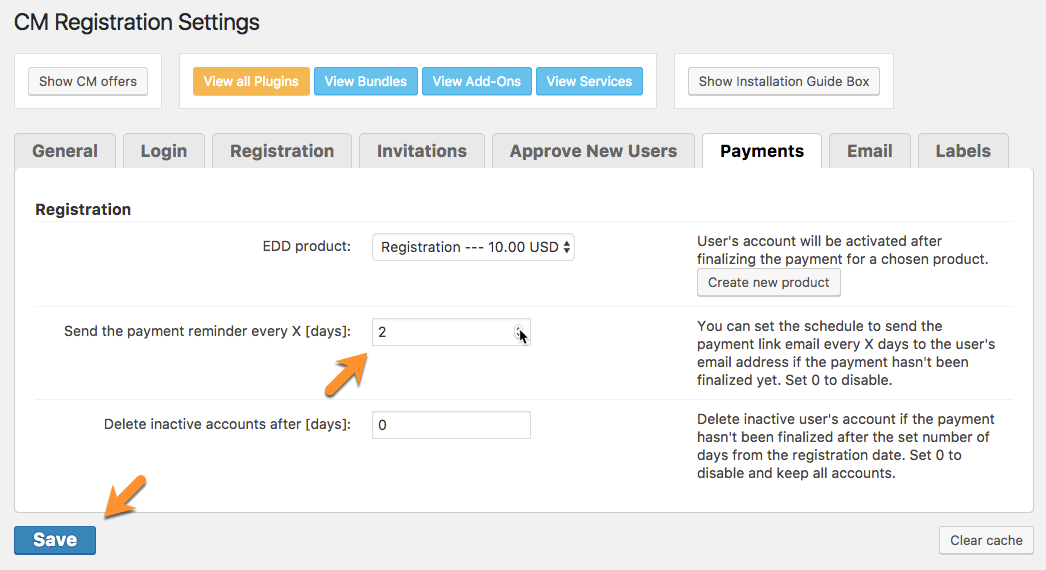Click the payment reminder stepper arrows
1046x570 pixels.
(518, 332)
